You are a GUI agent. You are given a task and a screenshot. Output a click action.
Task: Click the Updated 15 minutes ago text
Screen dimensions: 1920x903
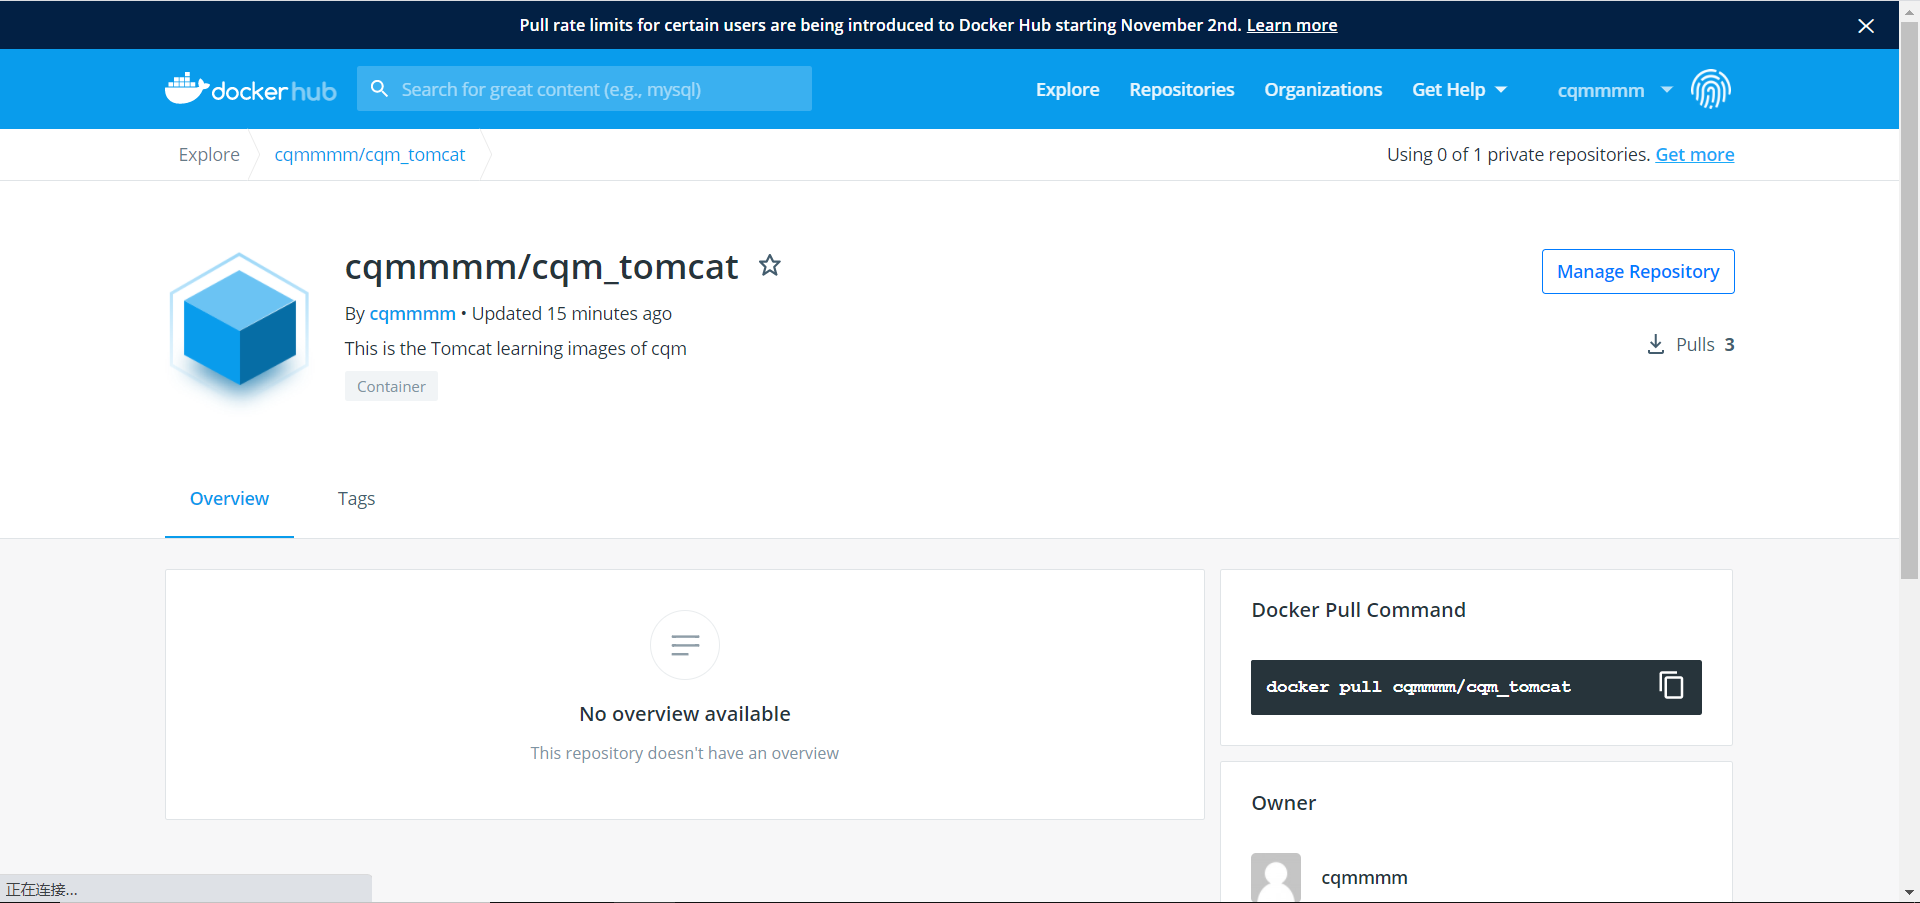tap(572, 313)
